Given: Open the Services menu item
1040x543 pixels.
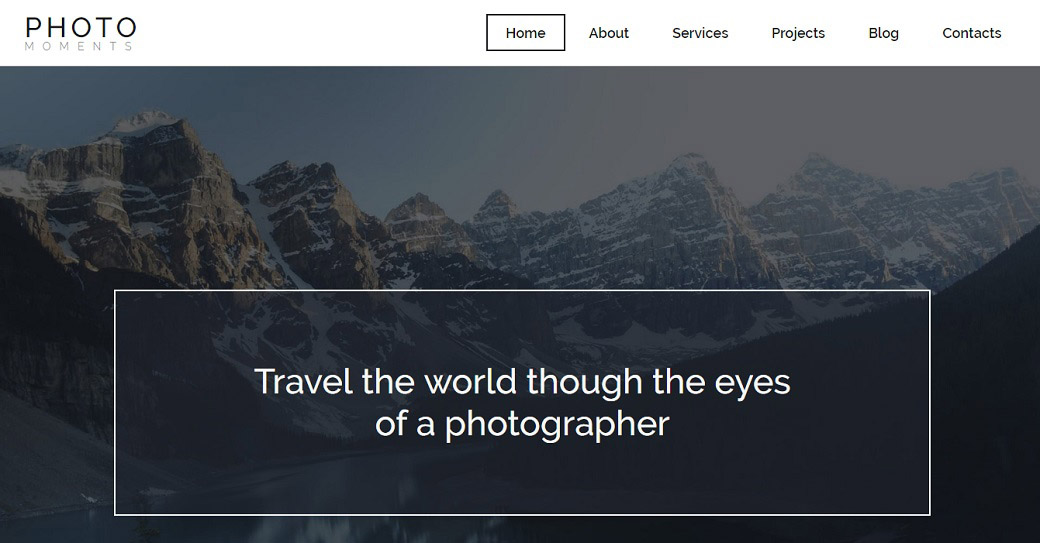Looking at the screenshot, I should pos(700,33).
